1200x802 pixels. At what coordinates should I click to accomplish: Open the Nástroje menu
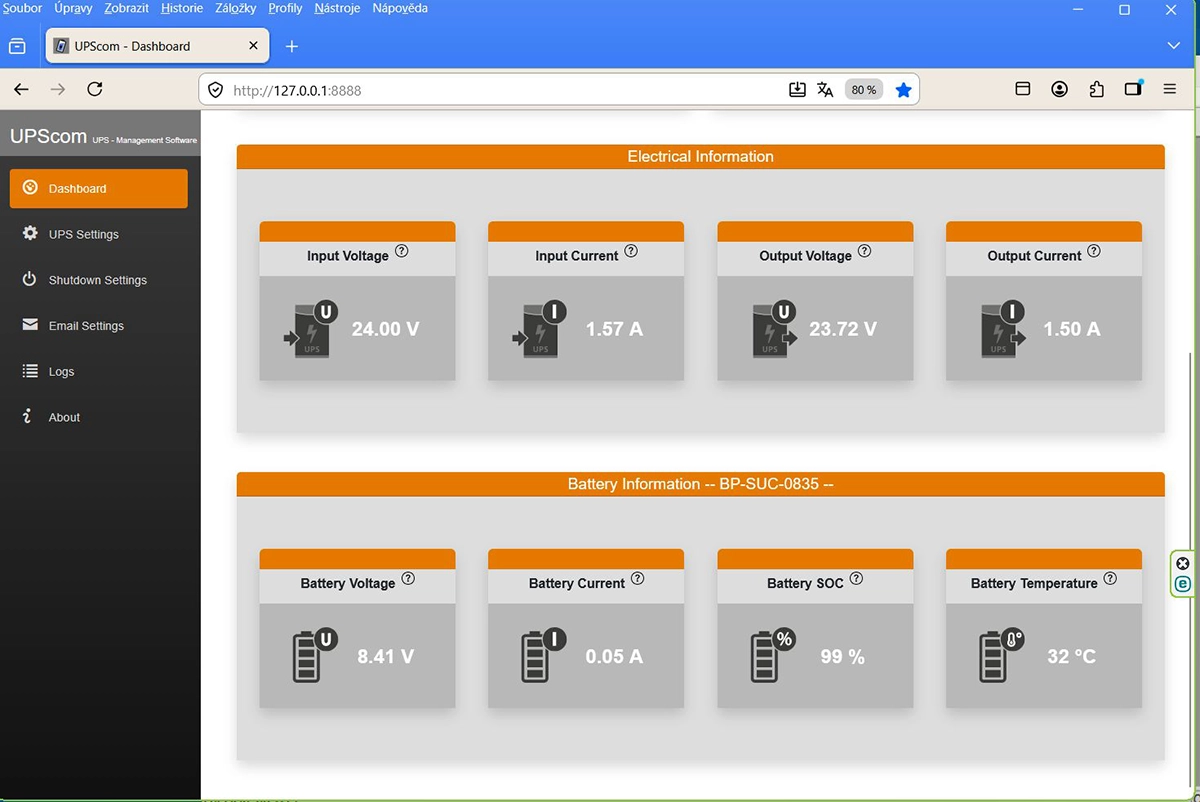(337, 8)
